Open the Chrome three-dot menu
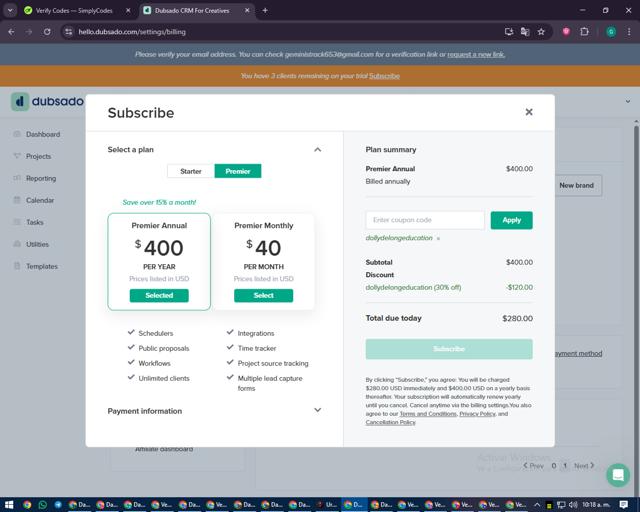640x512 pixels. click(x=629, y=32)
